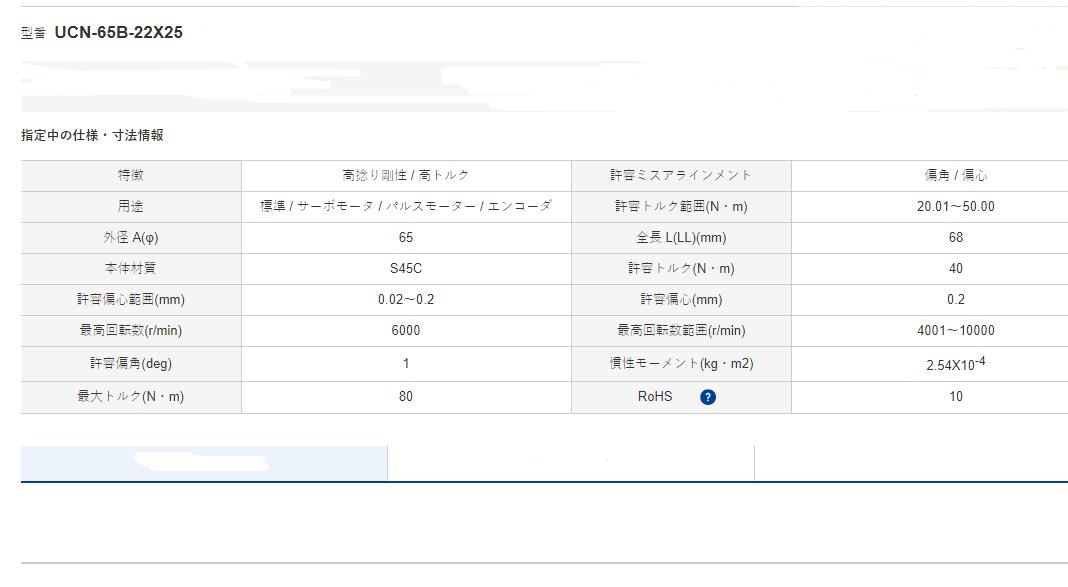The width and height of the screenshot is (1068, 587).
Task: Select the second tab below the table
Action: (x=570, y=462)
